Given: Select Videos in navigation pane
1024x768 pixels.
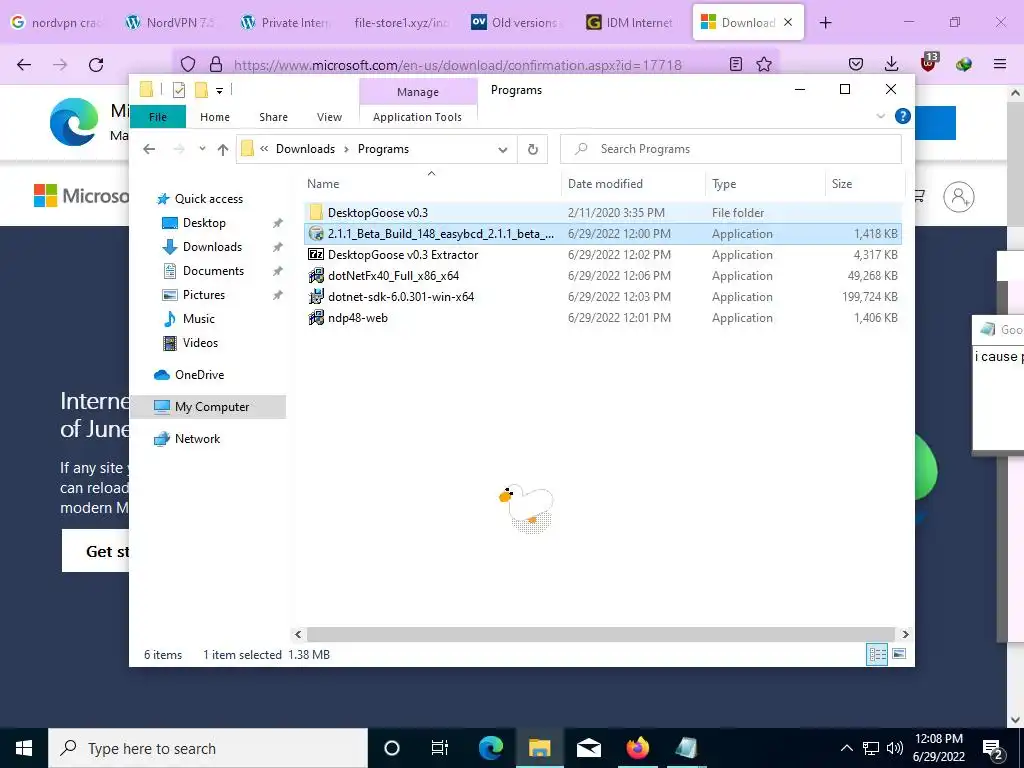Looking at the screenshot, I should pyautogui.click(x=200, y=343).
